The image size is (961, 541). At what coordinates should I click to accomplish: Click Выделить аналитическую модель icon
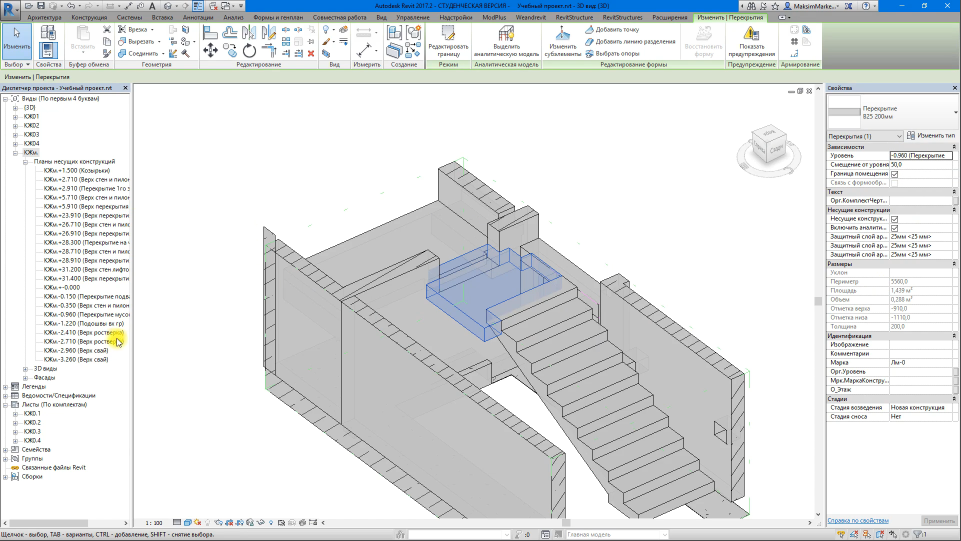[x=505, y=33]
